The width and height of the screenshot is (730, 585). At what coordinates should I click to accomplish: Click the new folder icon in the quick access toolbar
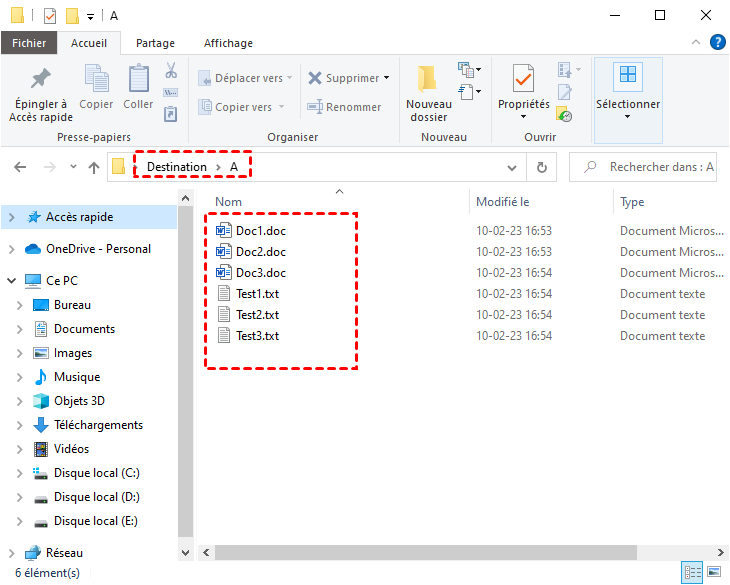(72, 16)
